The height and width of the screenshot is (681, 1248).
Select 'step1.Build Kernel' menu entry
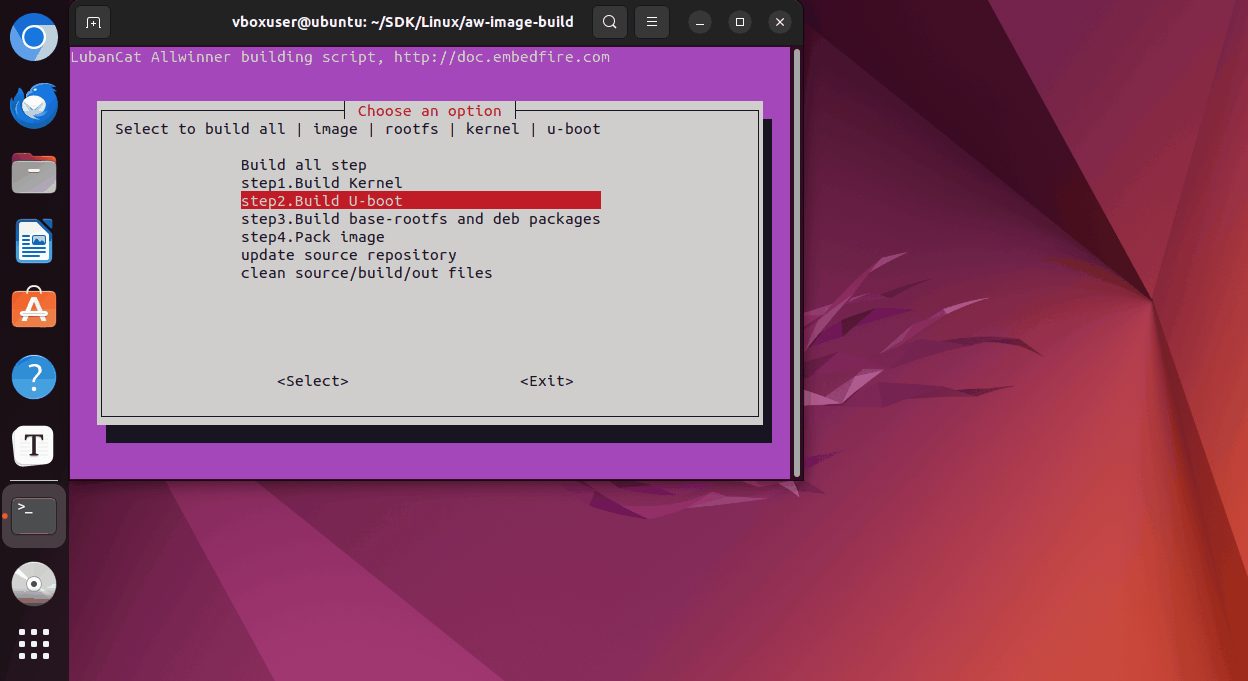click(x=321, y=183)
